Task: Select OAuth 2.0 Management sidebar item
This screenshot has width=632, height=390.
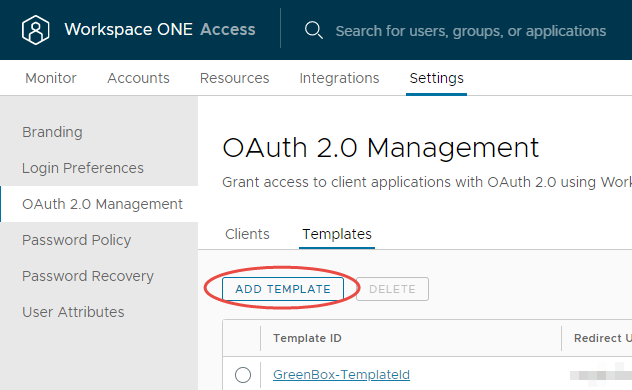Action: tap(99, 204)
